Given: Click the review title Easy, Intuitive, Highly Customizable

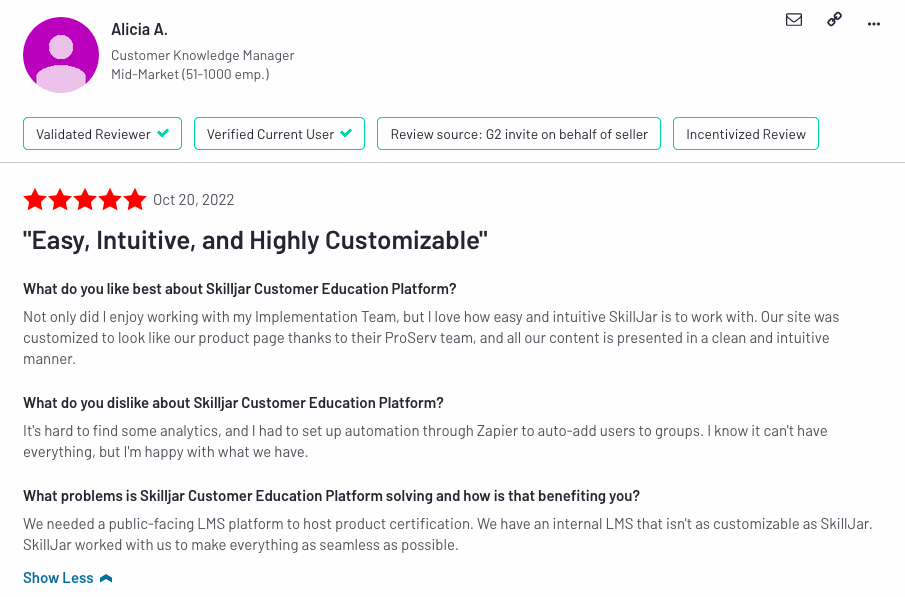Looking at the screenshot, I should (x=255, y=240).
